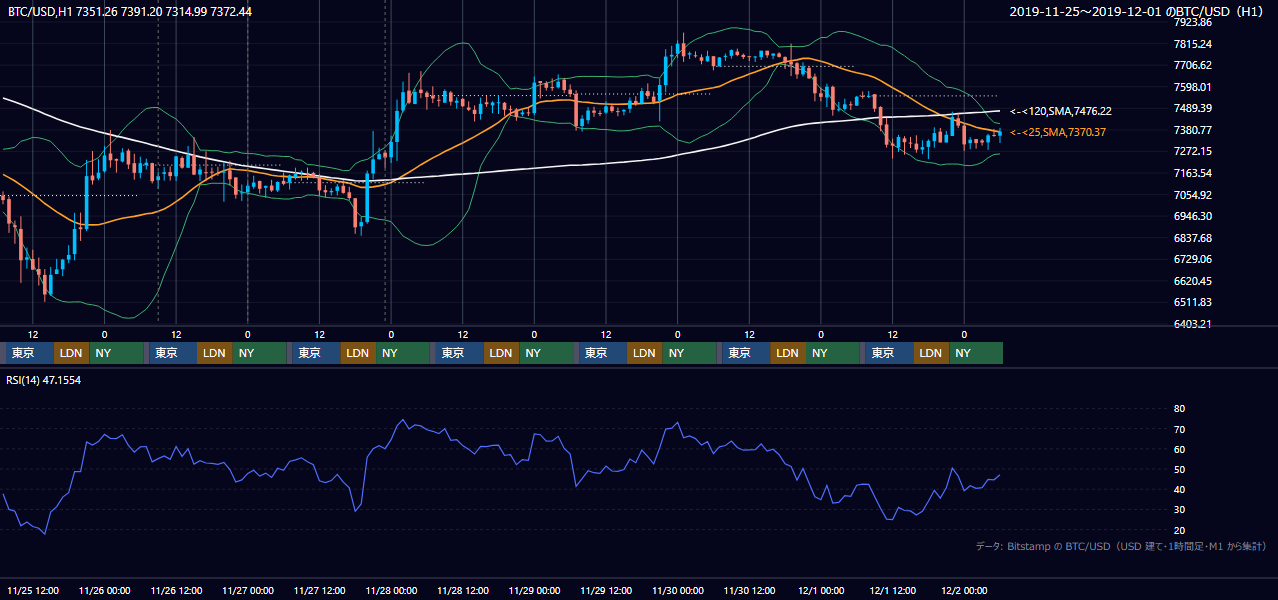Click price axis label 7380.77
The image size is (1278, 600).
click(x=1192, y=130)
